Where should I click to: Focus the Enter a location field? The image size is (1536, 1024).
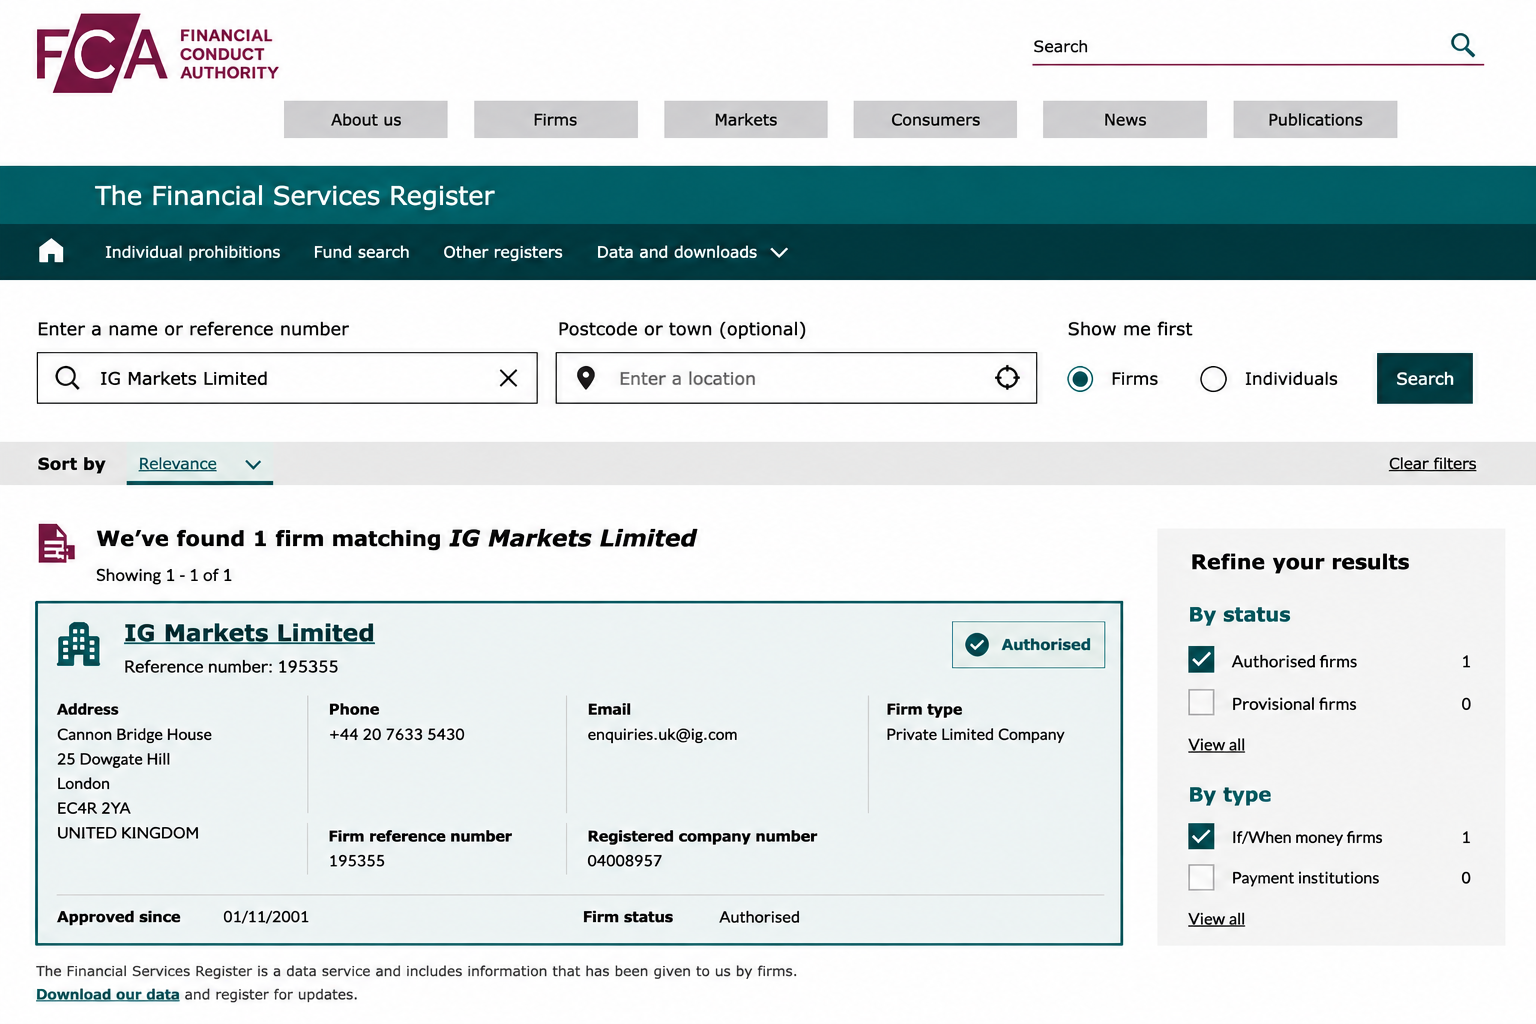pos(796,378)
